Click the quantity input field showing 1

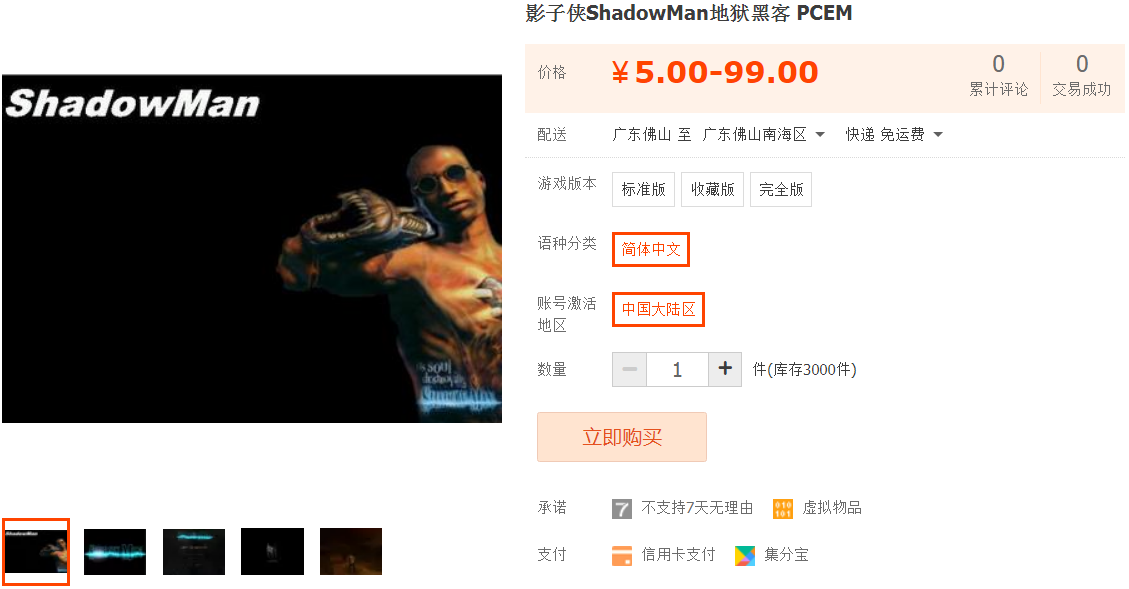point(677,369)
